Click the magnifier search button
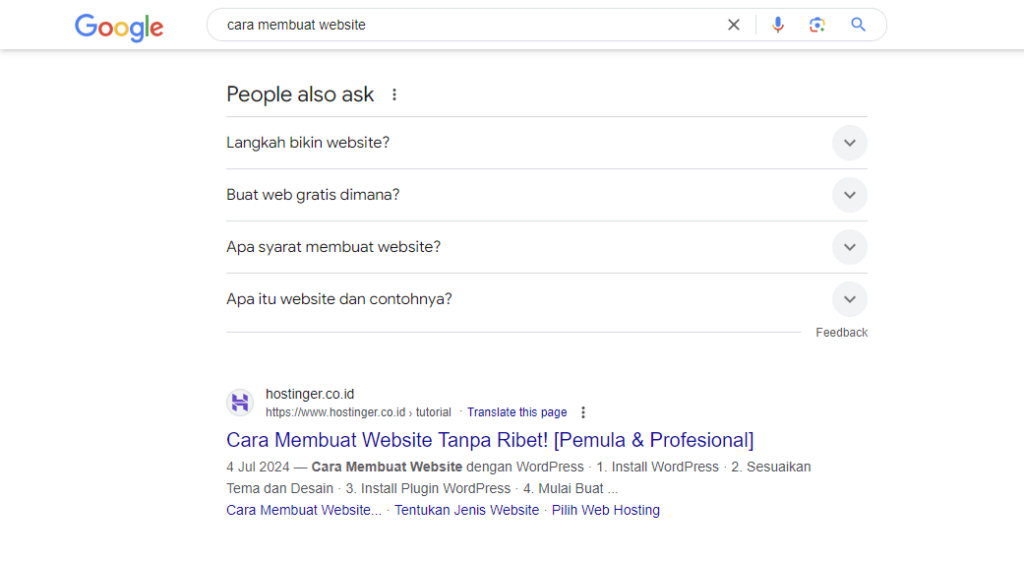1024x563 pixels. click(858, 25)
